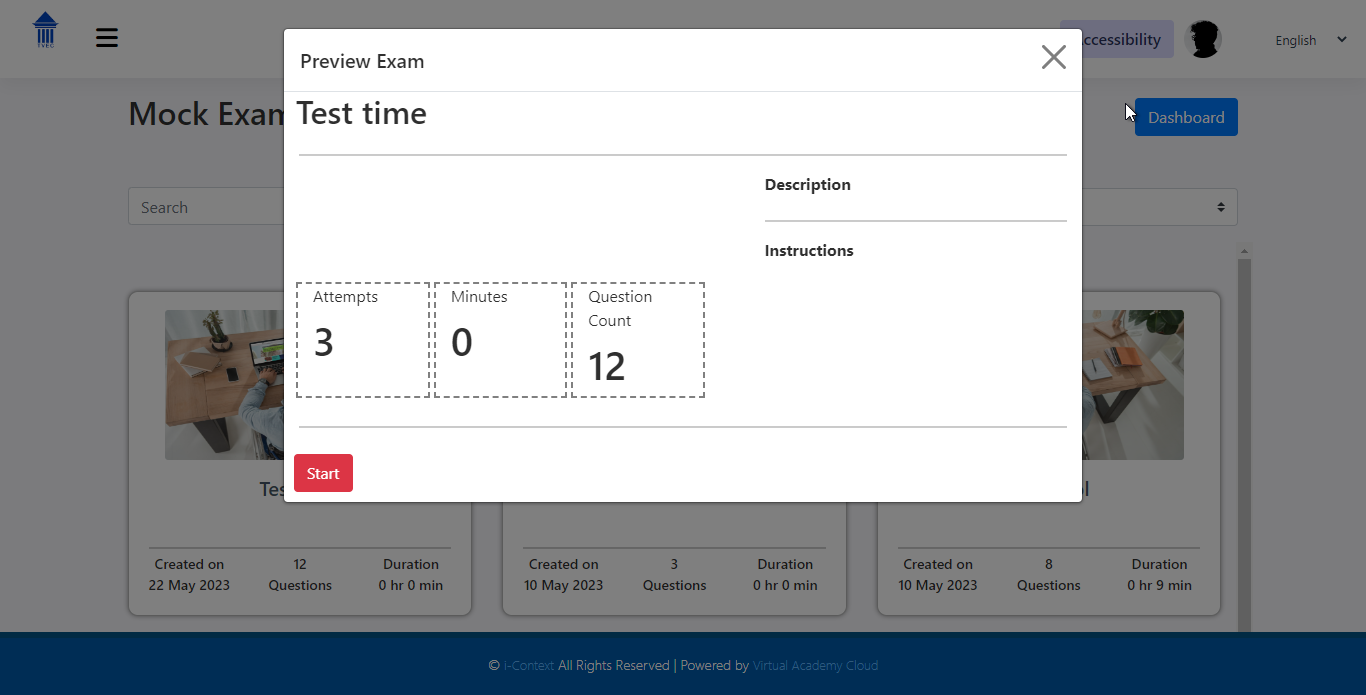Open the Accessibility options
Viewport: 1366px width, 695px height.
coord(1120,40)
